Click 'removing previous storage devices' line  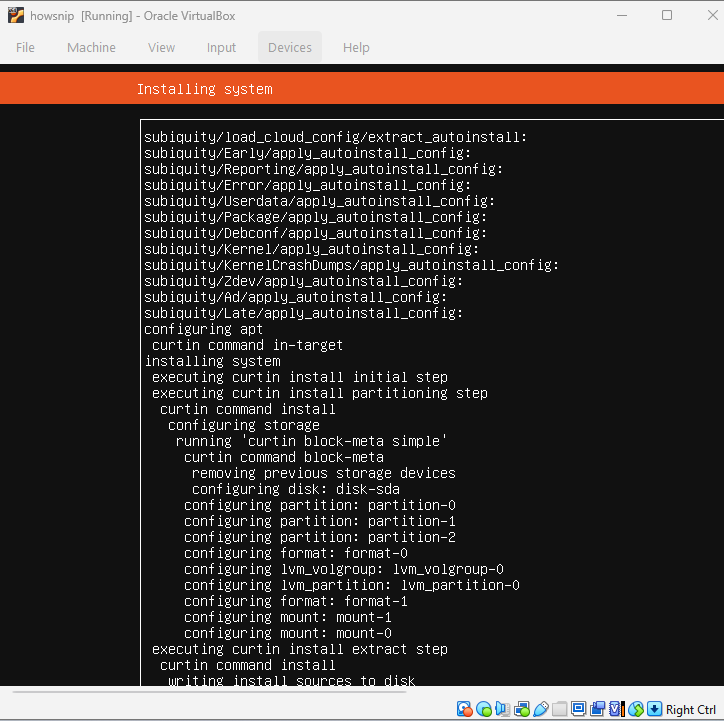(x=324, y=473)
